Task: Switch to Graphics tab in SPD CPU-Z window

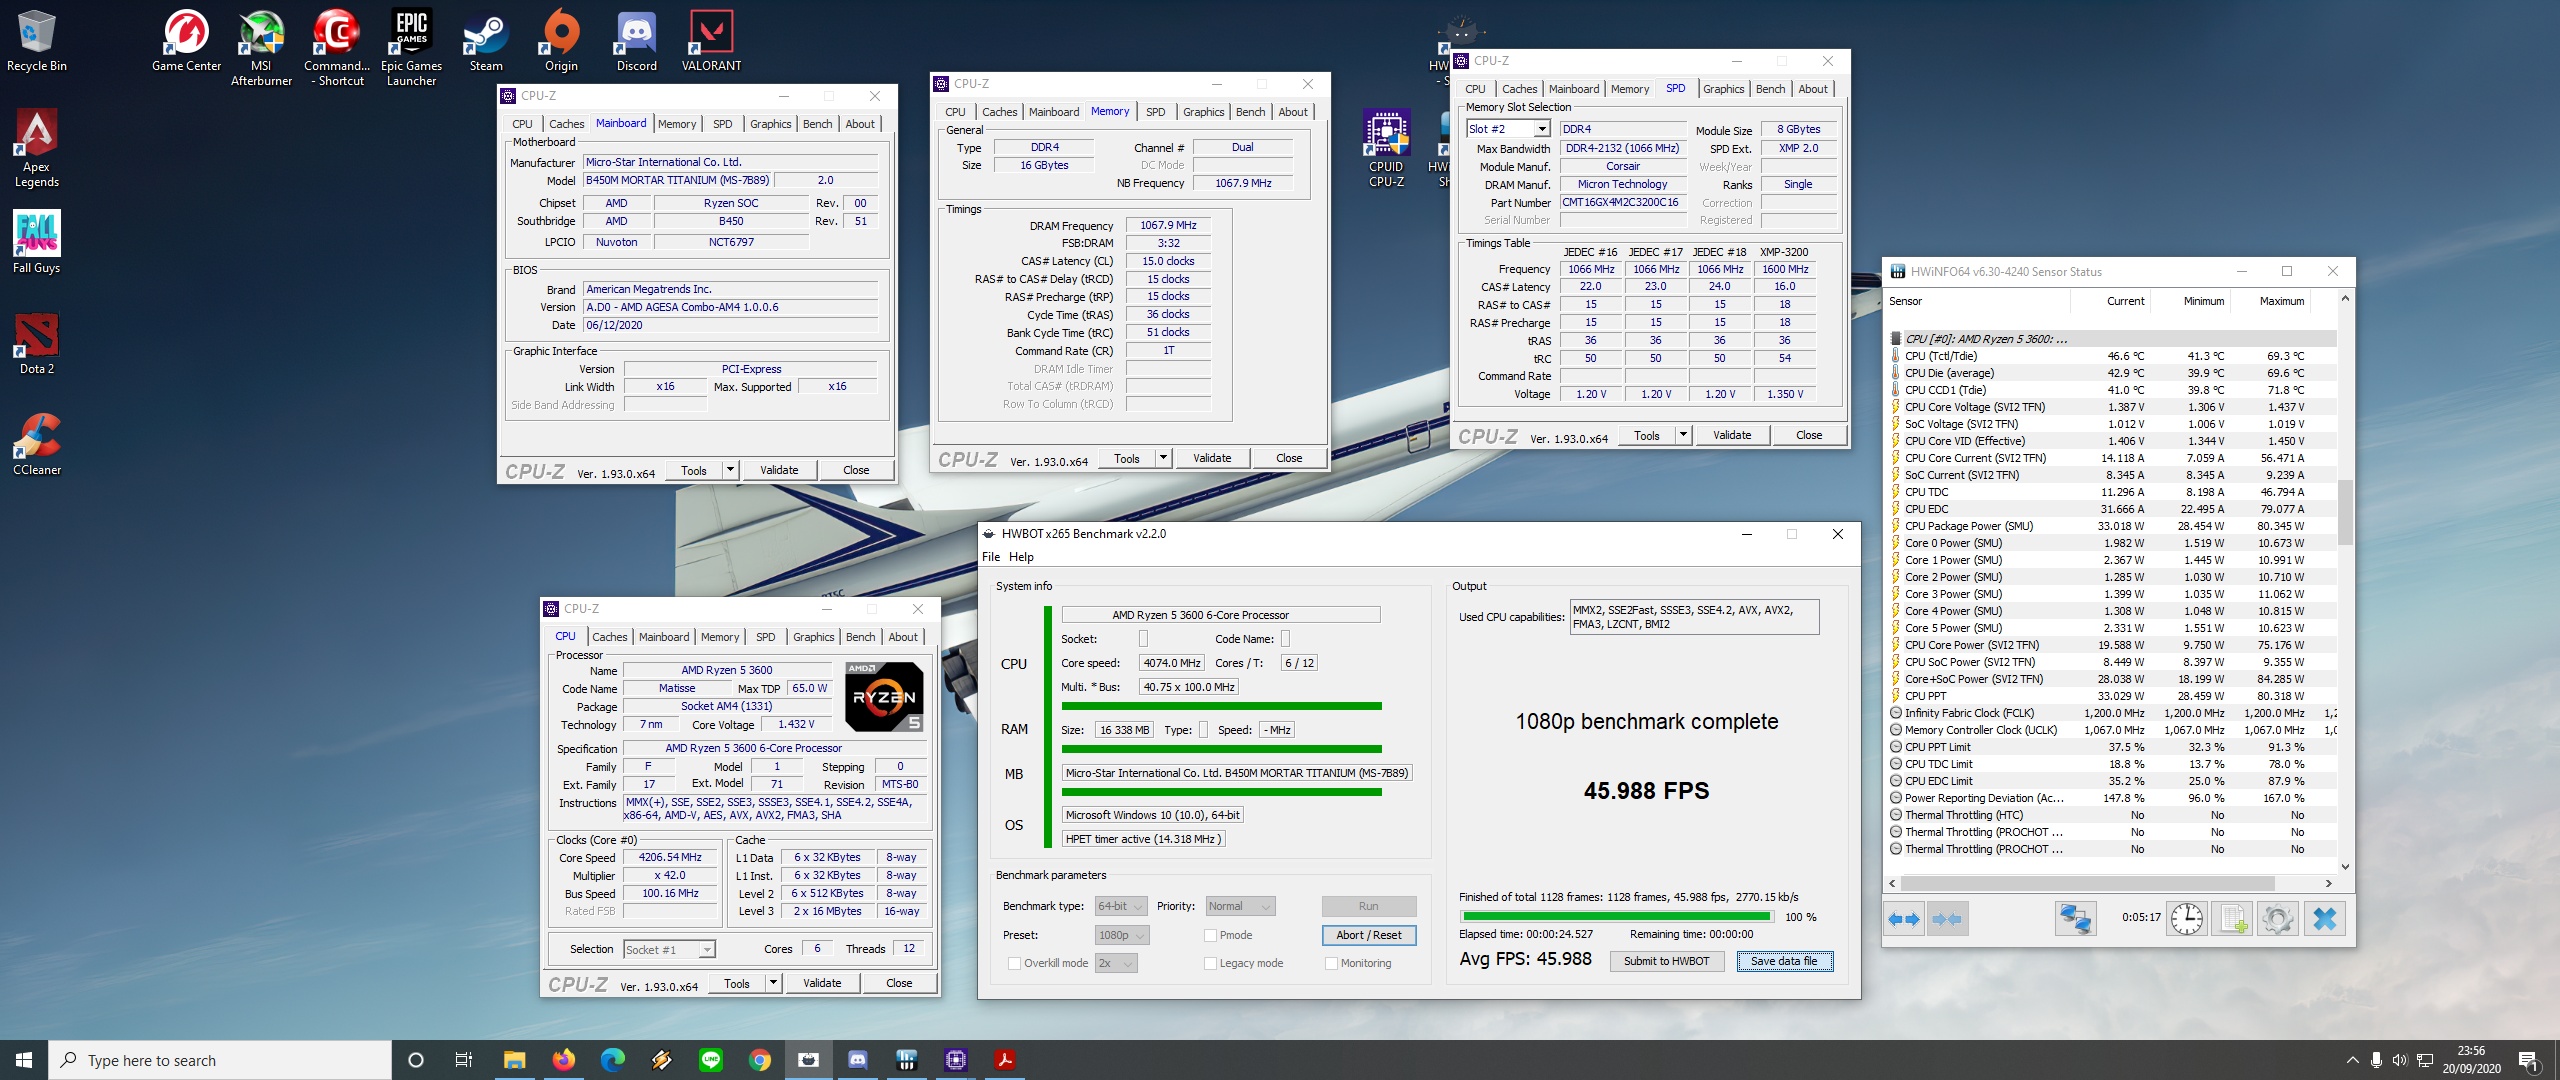Action: click(x=1723, y=89)
